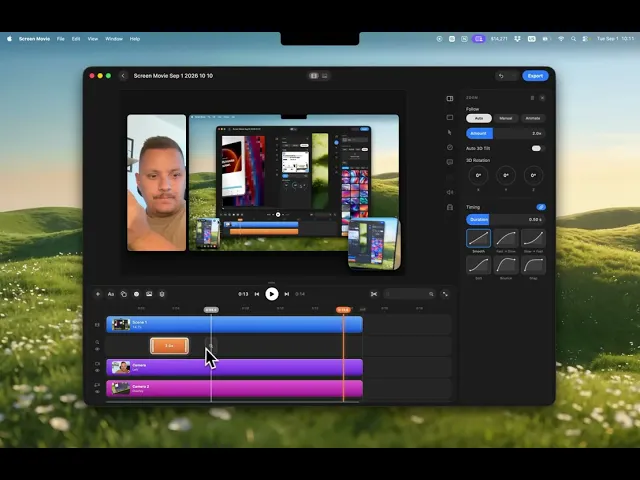Delete the zoom using the trash icon

point(532,98)
